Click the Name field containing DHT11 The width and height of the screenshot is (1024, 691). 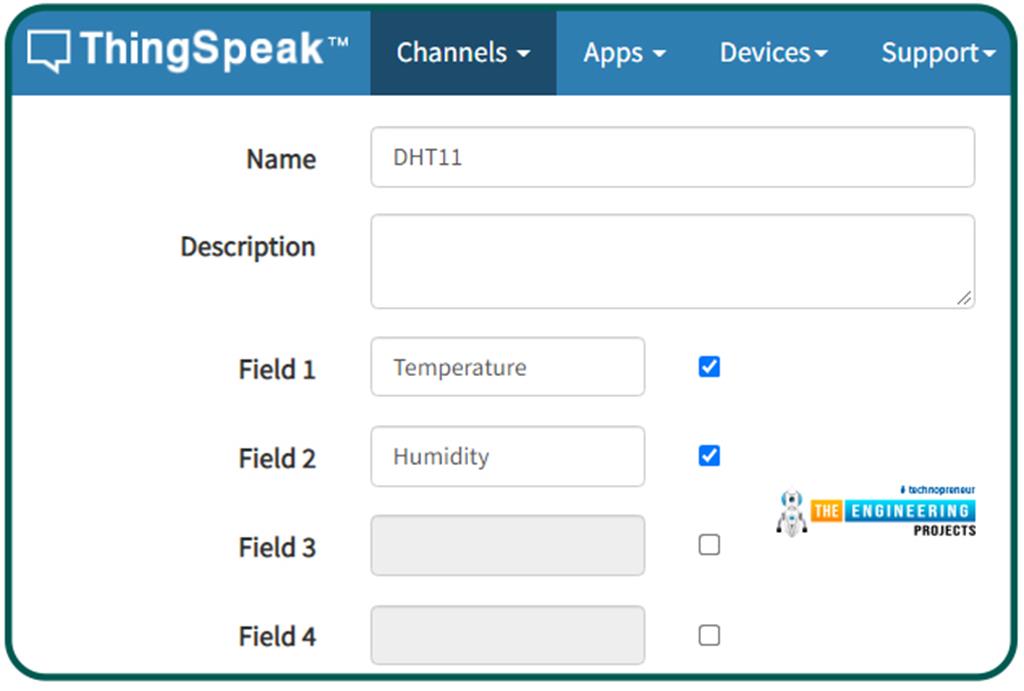coord(672,157)
